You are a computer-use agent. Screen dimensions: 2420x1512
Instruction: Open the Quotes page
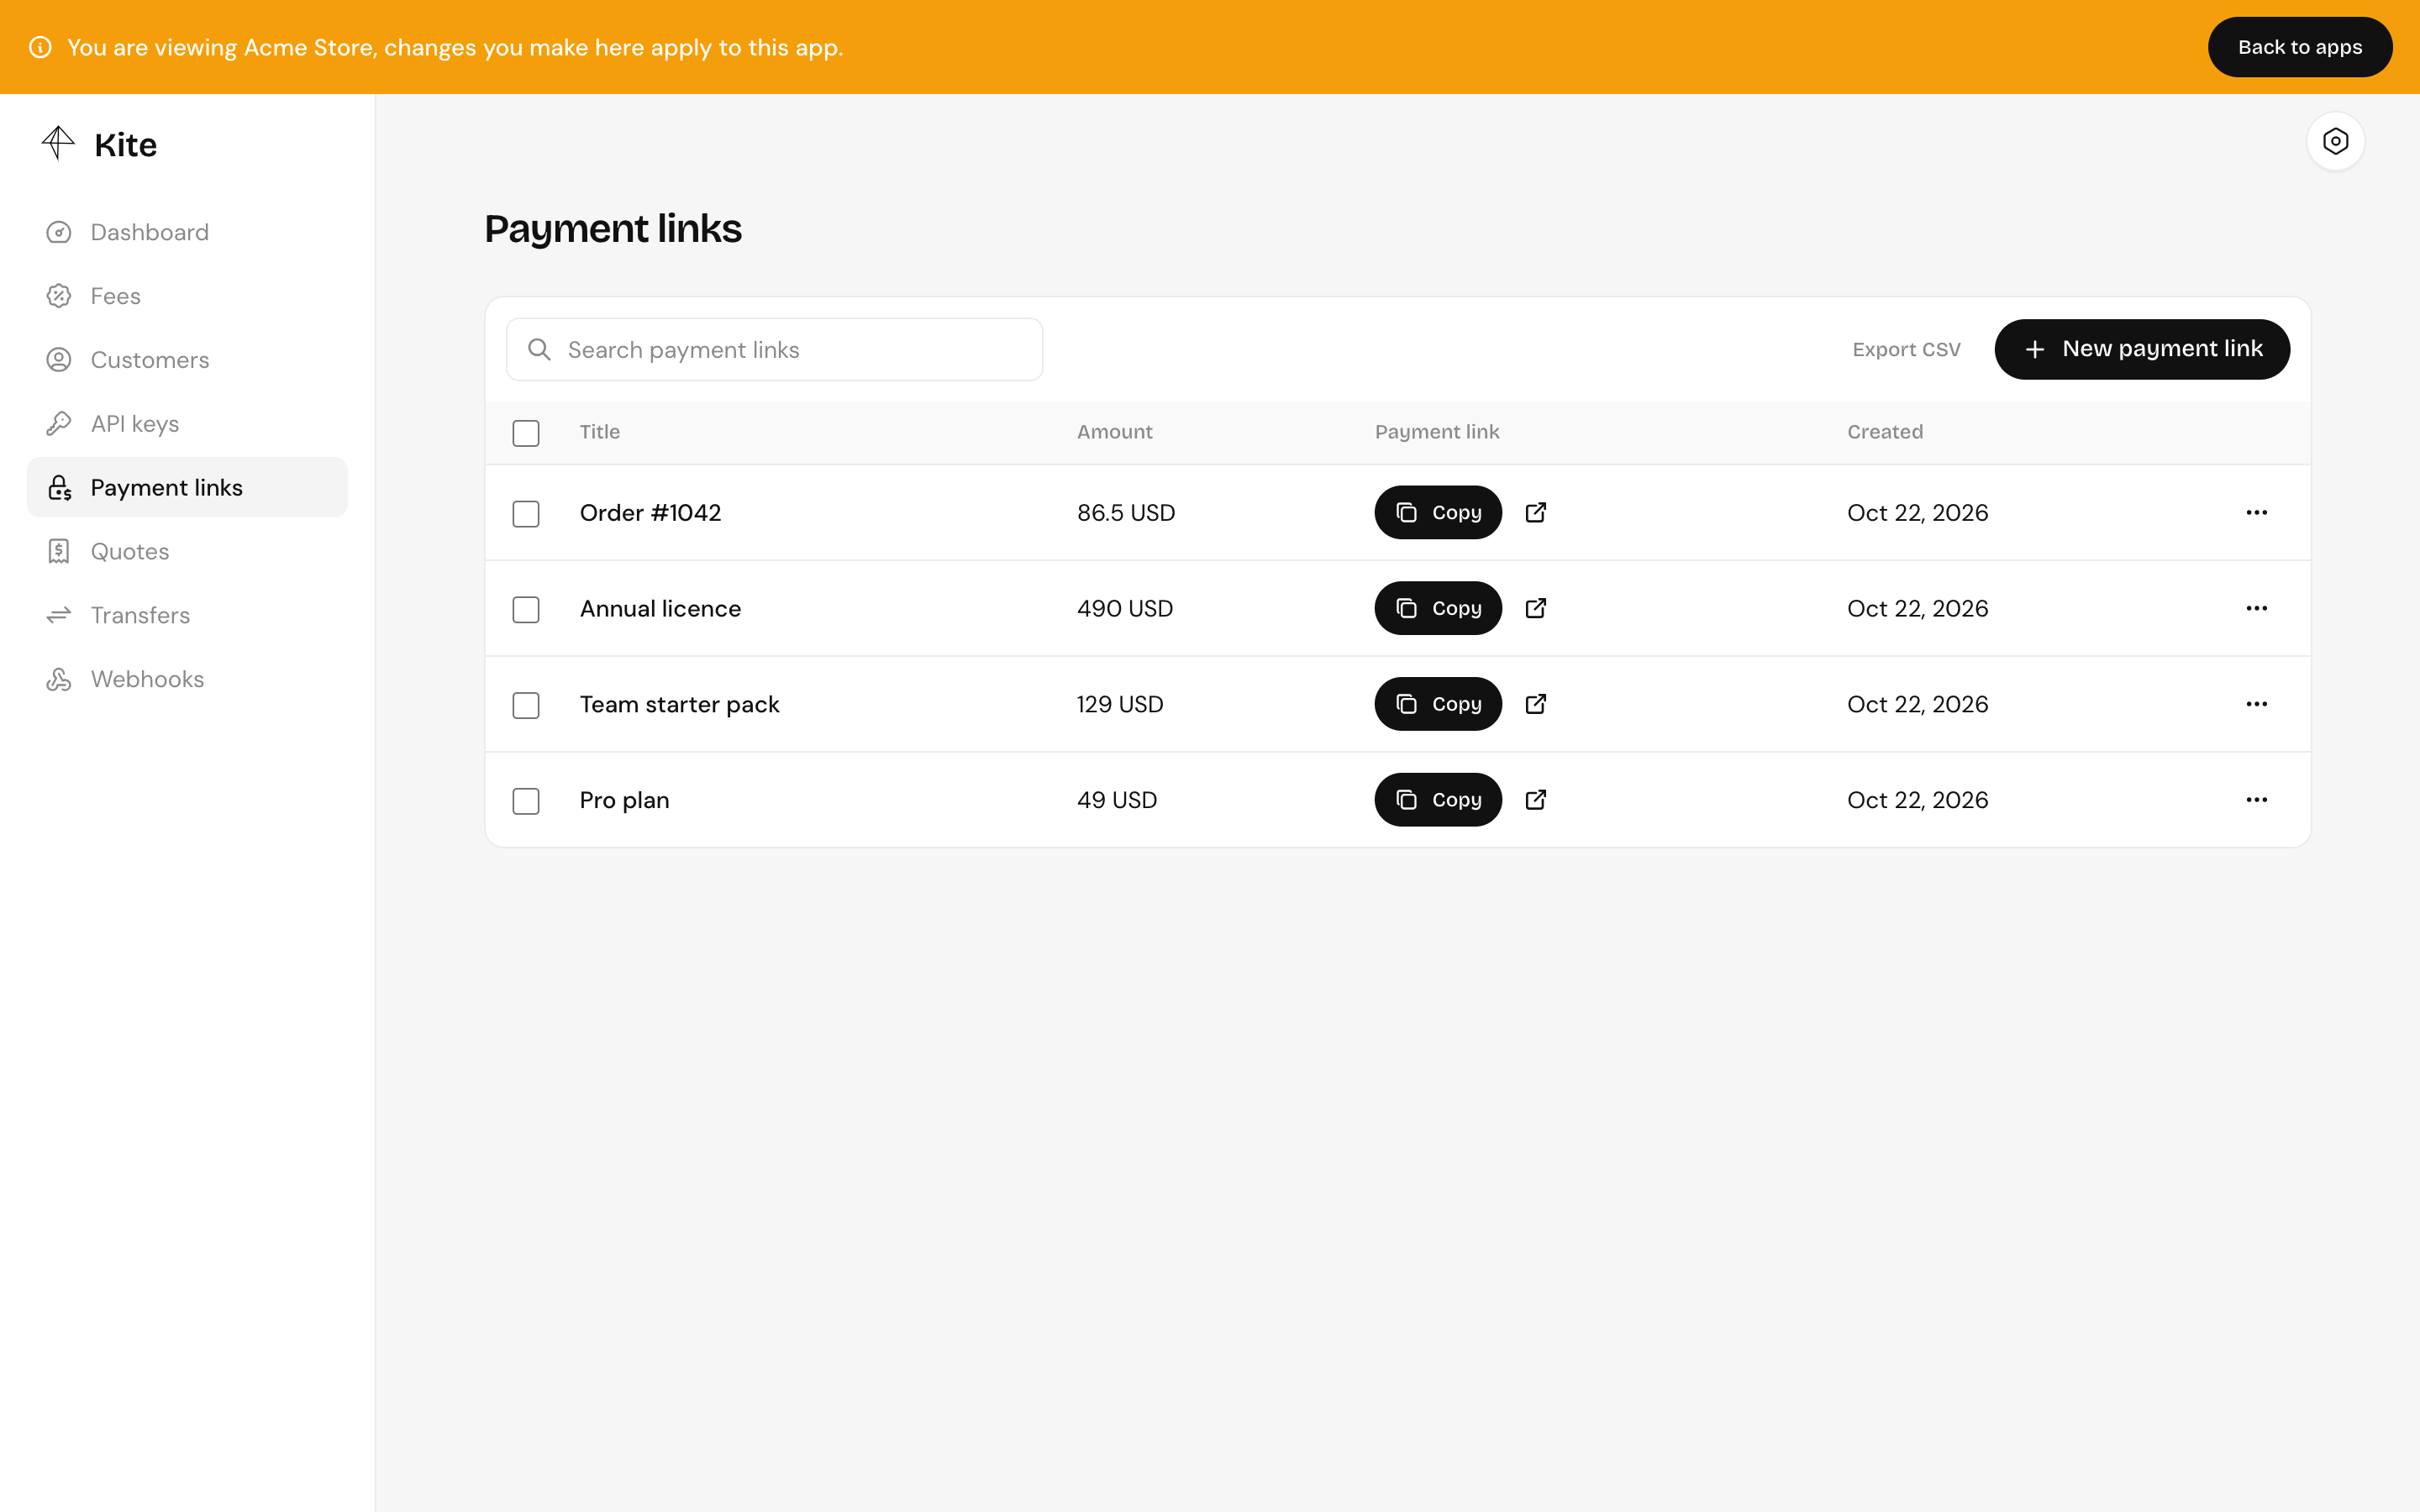(187, 551)
